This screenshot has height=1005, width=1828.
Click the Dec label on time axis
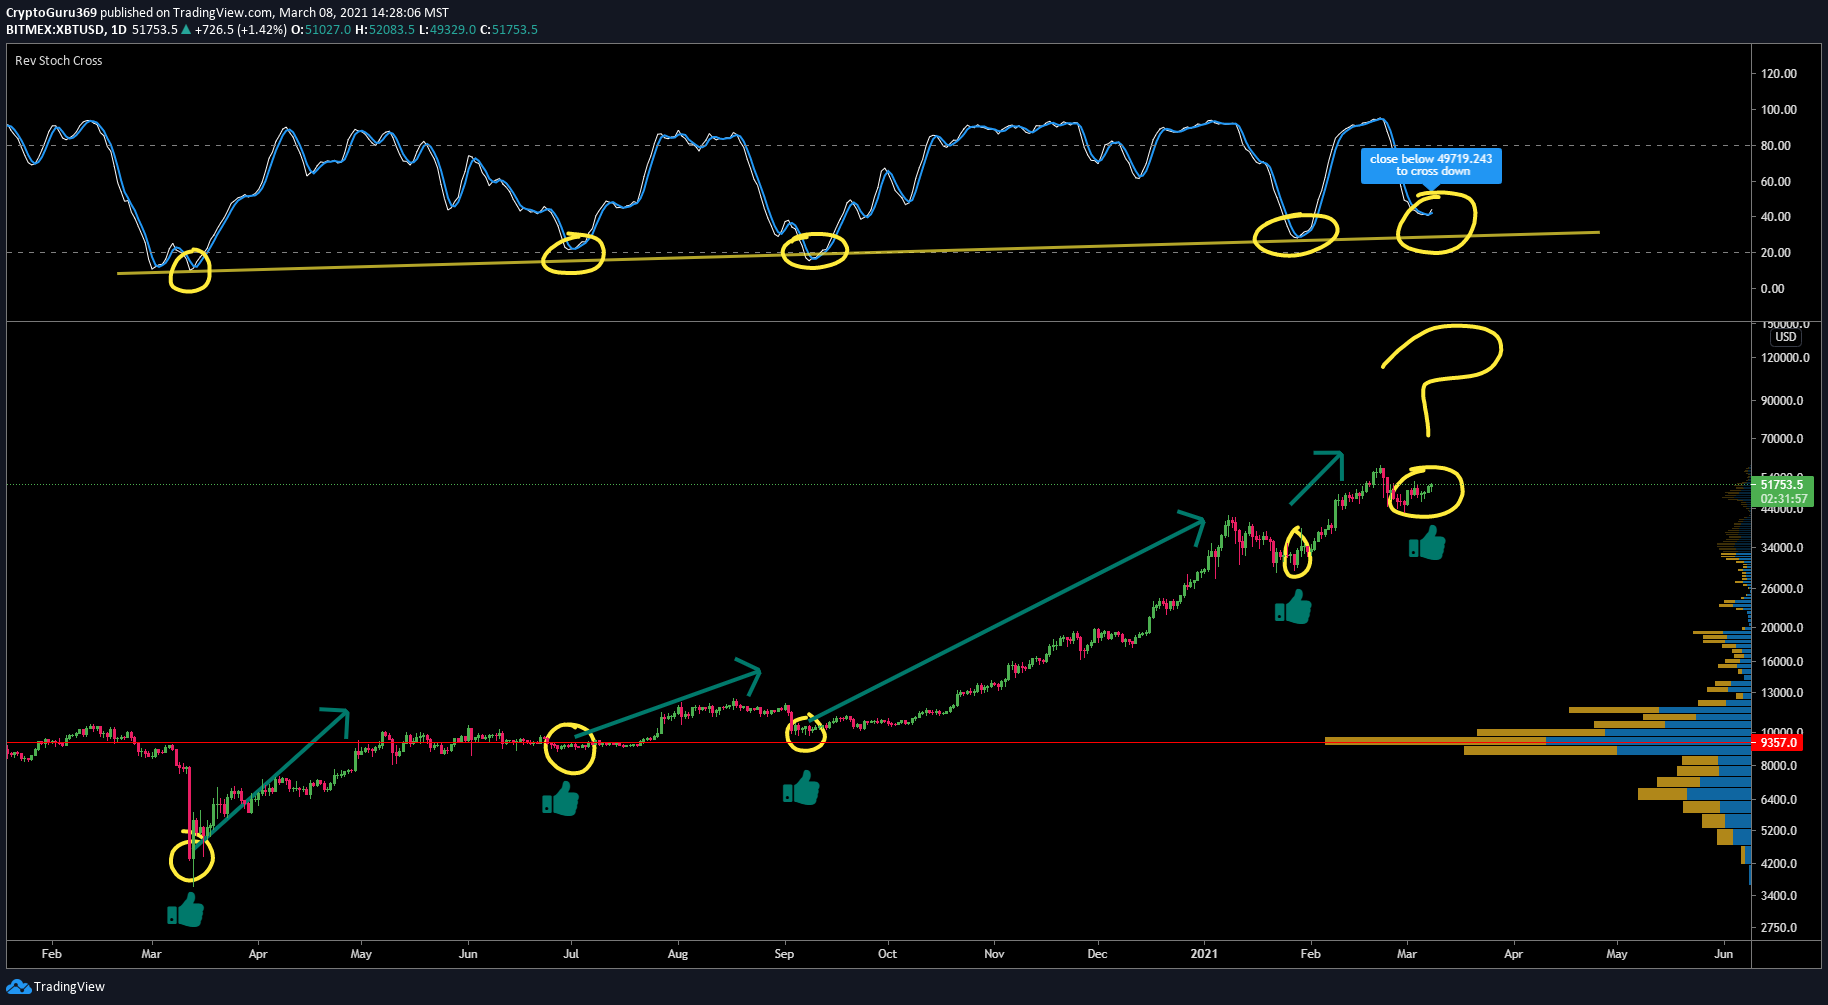pyautogui.click(x=1097, y=954)
